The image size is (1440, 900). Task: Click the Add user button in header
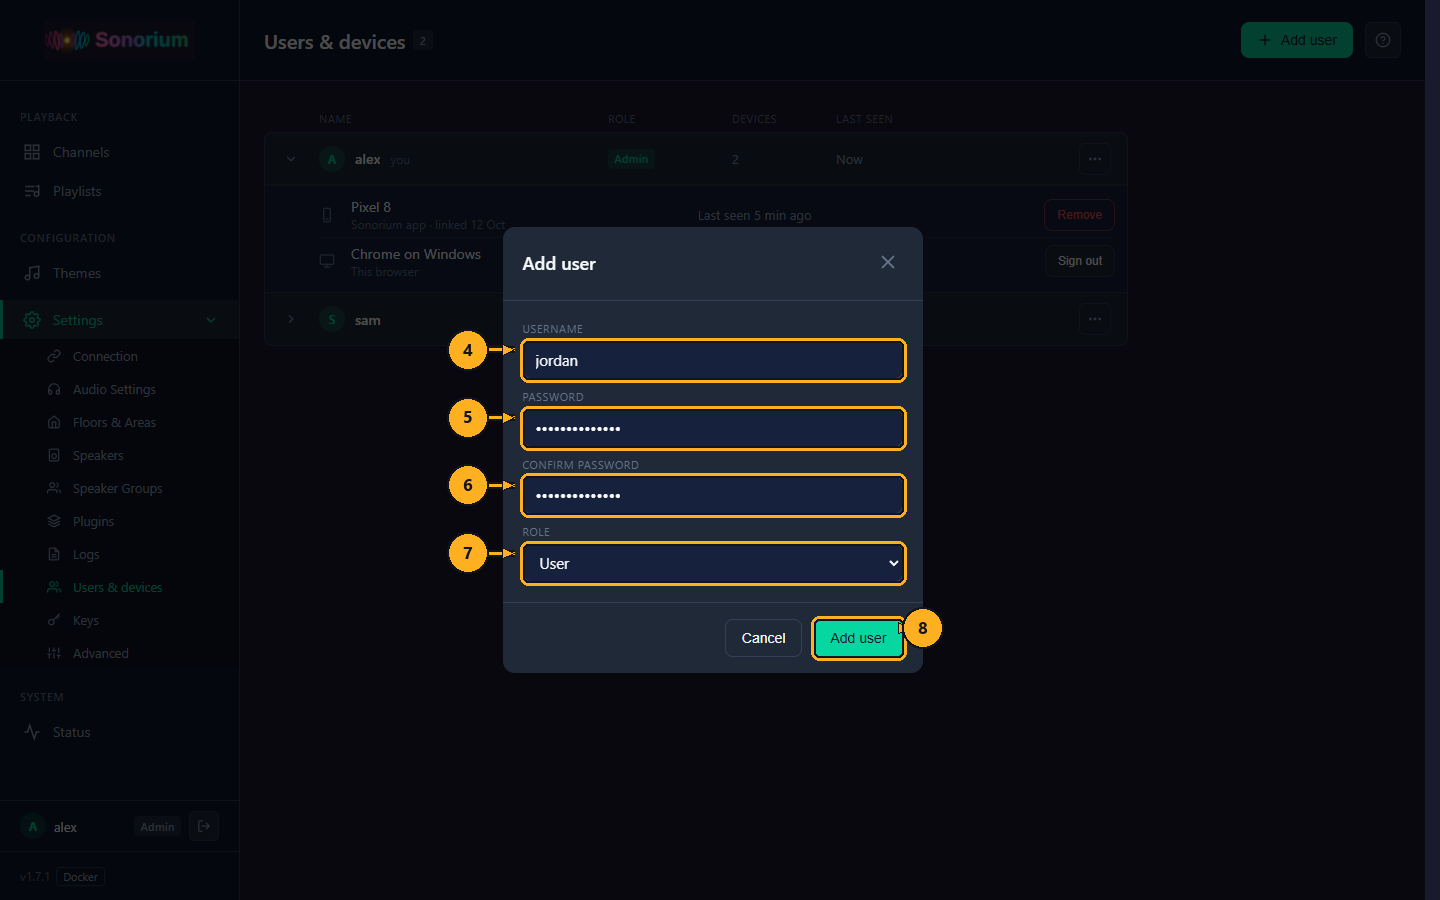click(x=1297, y=40)
